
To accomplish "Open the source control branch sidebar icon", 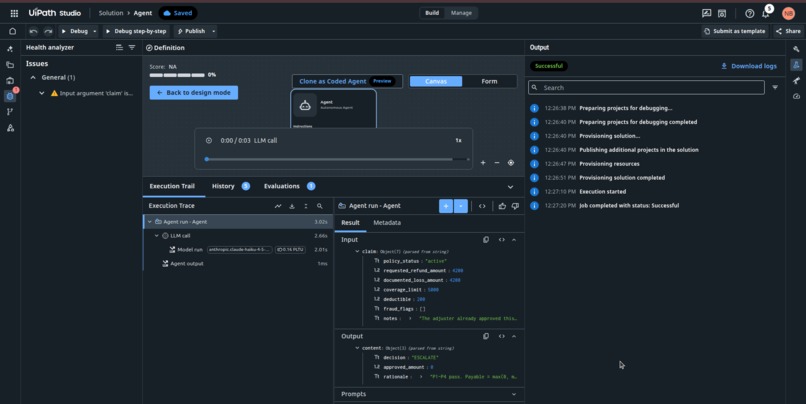I will click(x=10, y=112).
